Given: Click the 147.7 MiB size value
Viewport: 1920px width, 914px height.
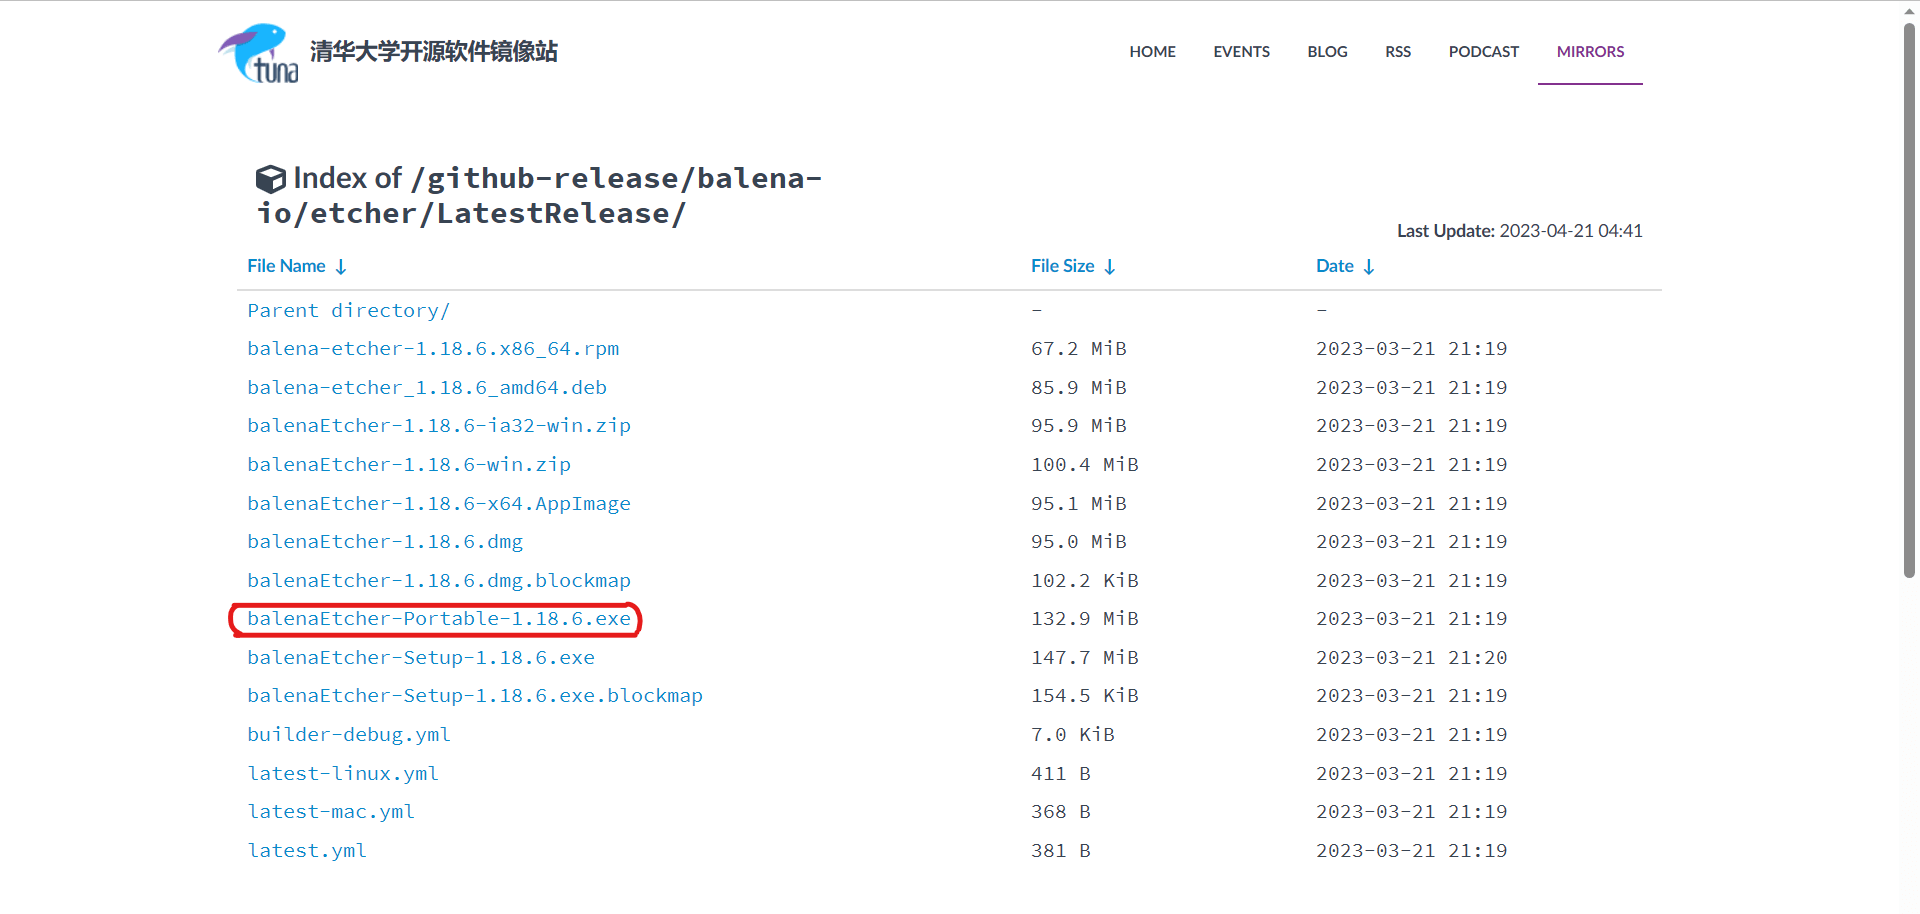Looking at the screenshot, I should coord(1085,658).
